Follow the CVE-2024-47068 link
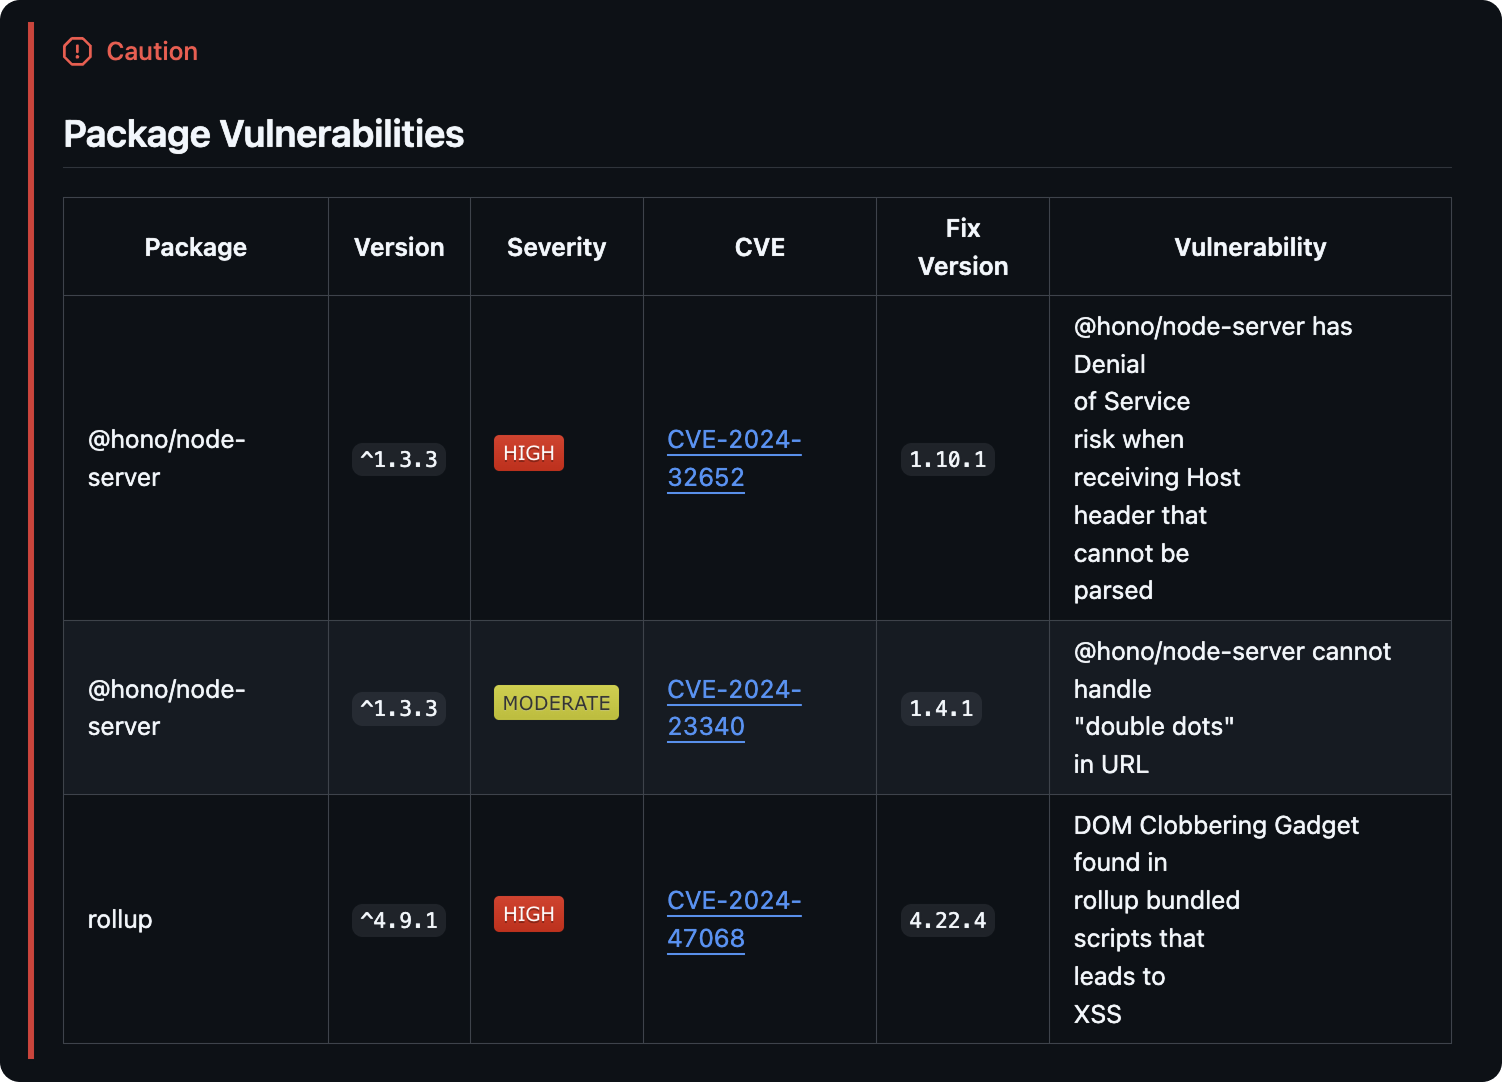Viewport: 1502px width, 1082px height. pyautogui.click(x=733, y=919)
